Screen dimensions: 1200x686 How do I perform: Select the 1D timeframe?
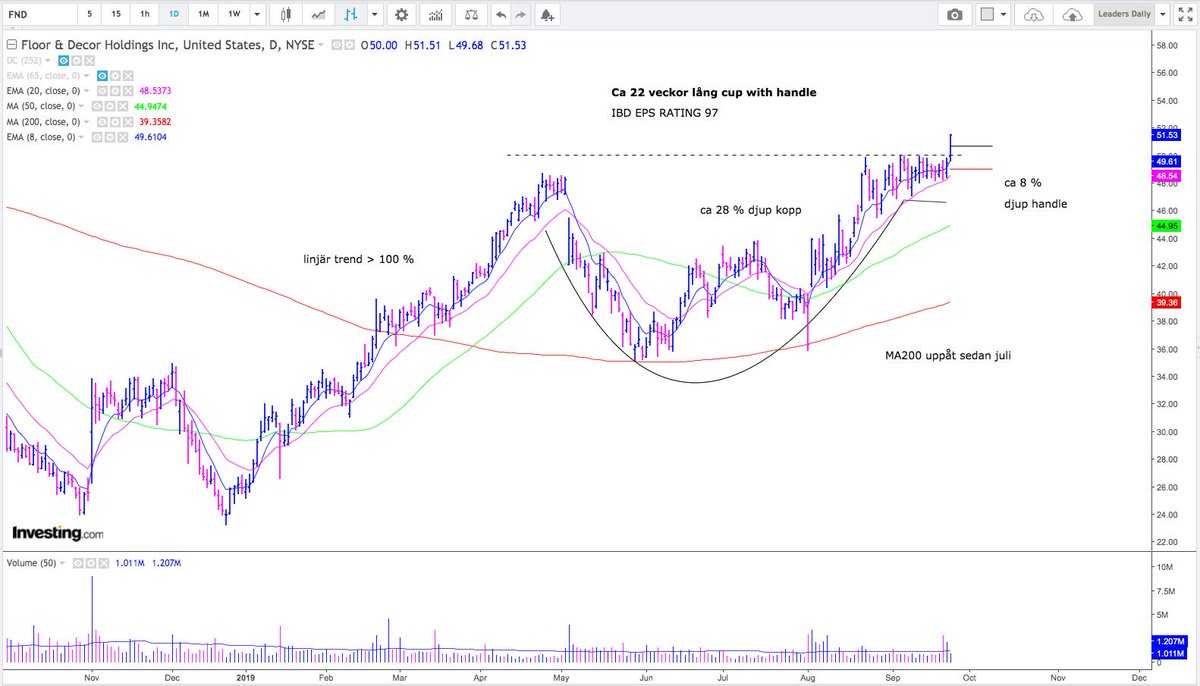point(174,15)
